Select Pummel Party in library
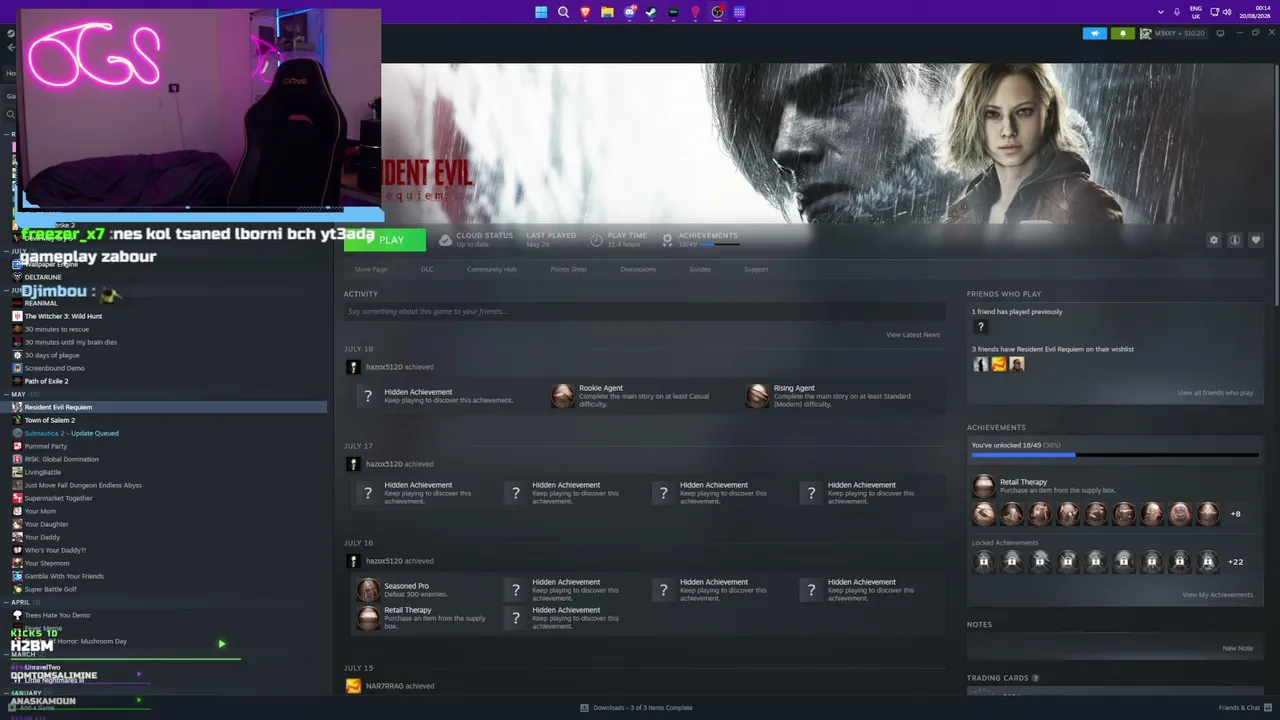1280x720 pixels. (x=46, y=446)
